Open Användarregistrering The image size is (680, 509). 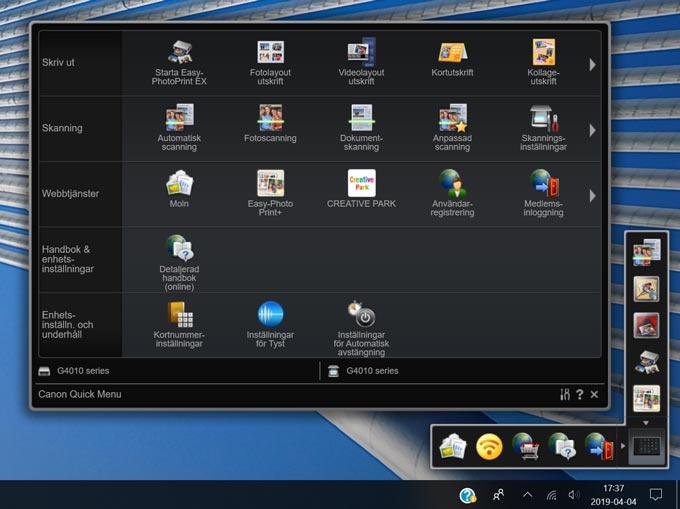[x=452, y=191]
